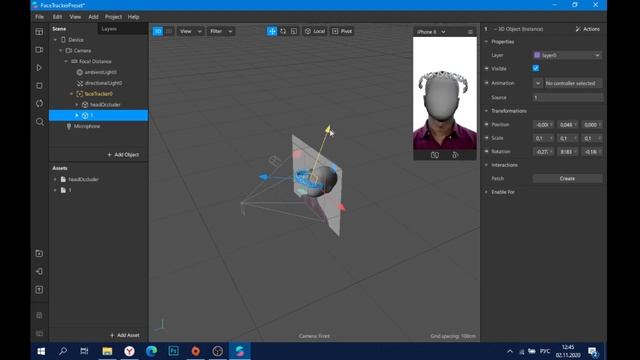640x360 pixels.
Task: Click the rotate camera icon under simulator preview
Action: [x=435, y=155]
